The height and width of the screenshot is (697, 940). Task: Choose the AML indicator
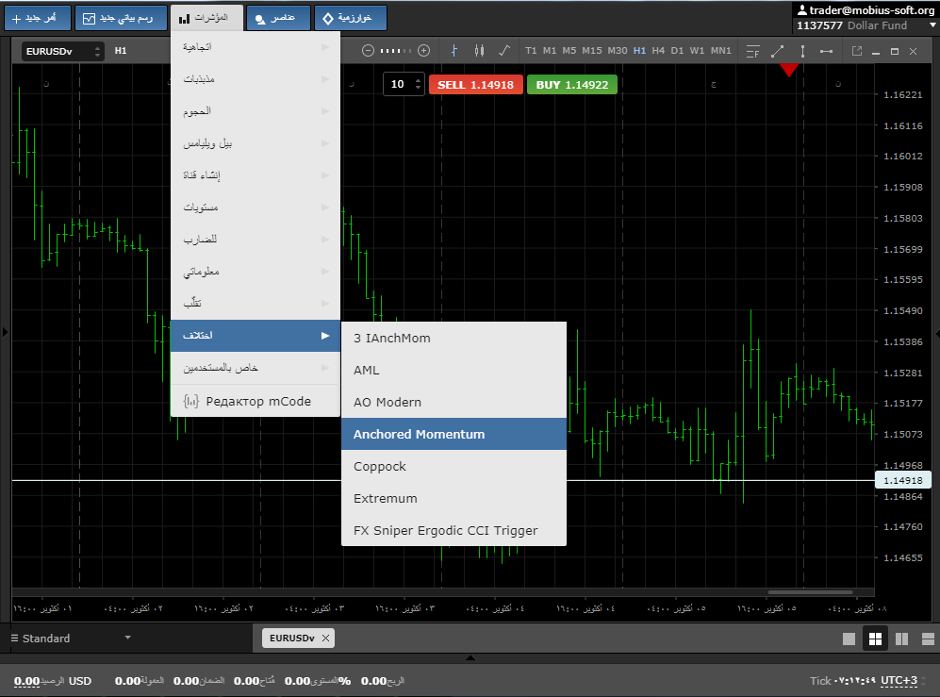[x=454, y=370]
